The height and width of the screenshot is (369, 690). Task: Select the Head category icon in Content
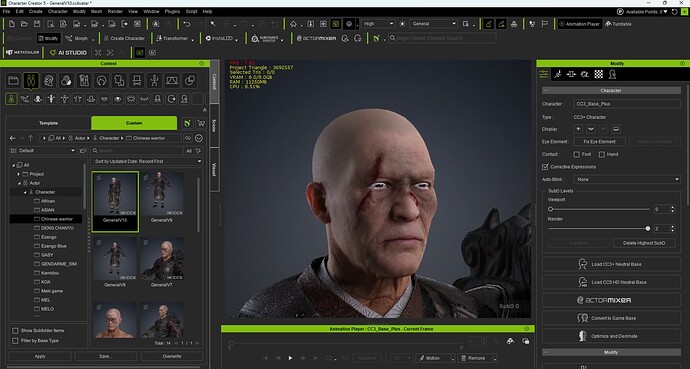click(49, 80)
